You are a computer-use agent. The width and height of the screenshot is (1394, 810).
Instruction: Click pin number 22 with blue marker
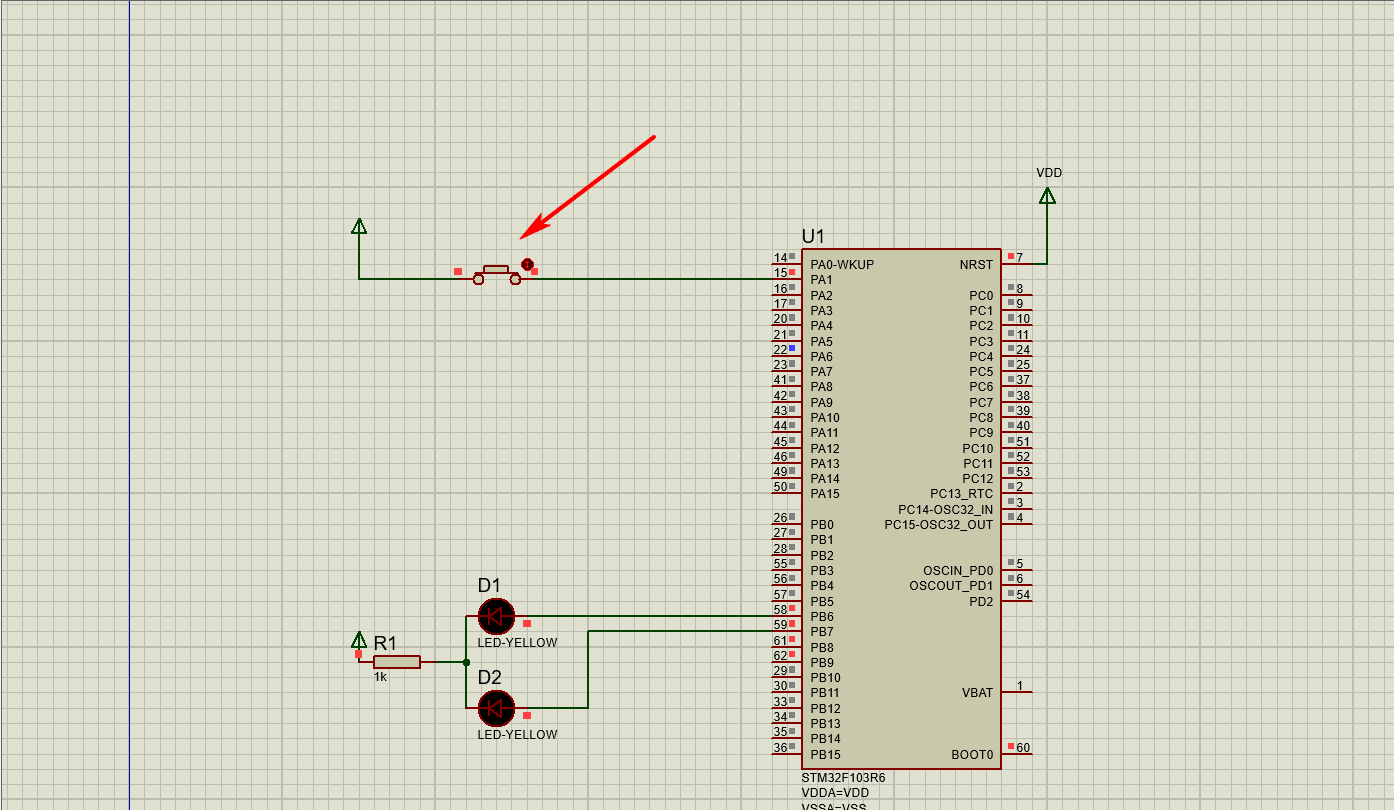[x=780, y=350]
